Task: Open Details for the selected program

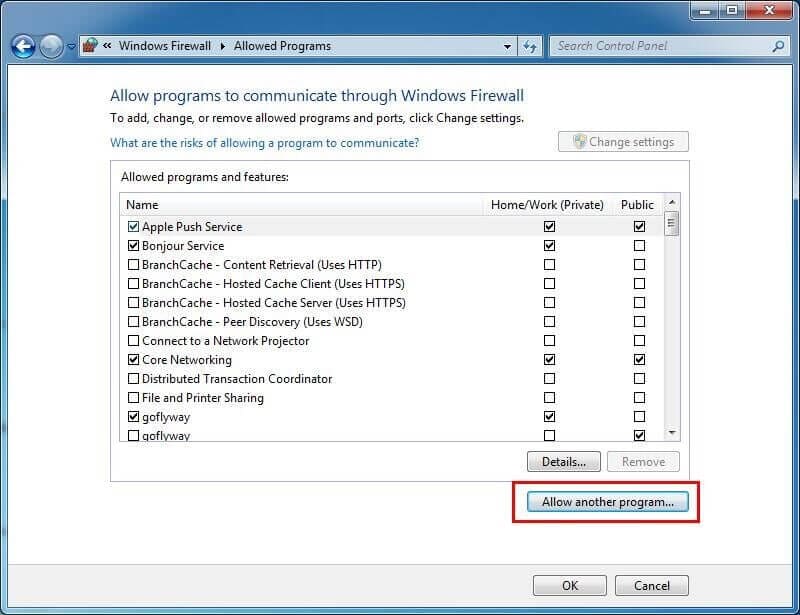Action: 564,461
